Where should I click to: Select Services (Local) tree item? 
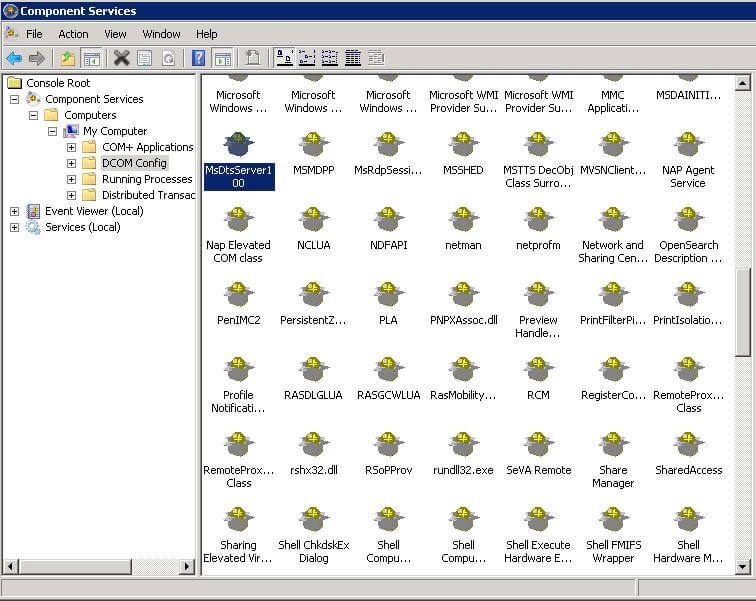tap(82, 227)
